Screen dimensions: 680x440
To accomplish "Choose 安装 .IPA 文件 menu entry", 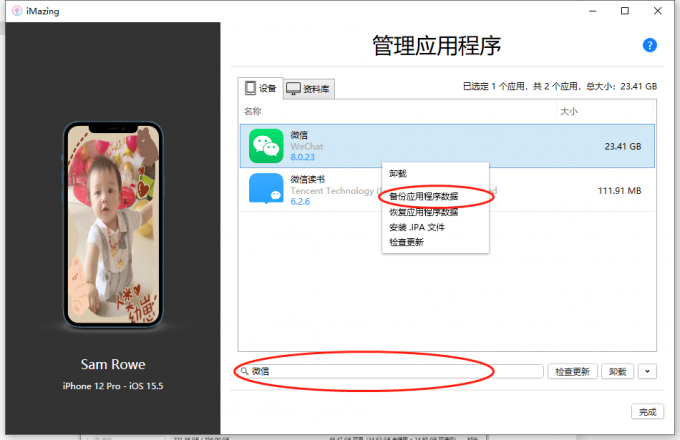I will [x=417, y=227].
